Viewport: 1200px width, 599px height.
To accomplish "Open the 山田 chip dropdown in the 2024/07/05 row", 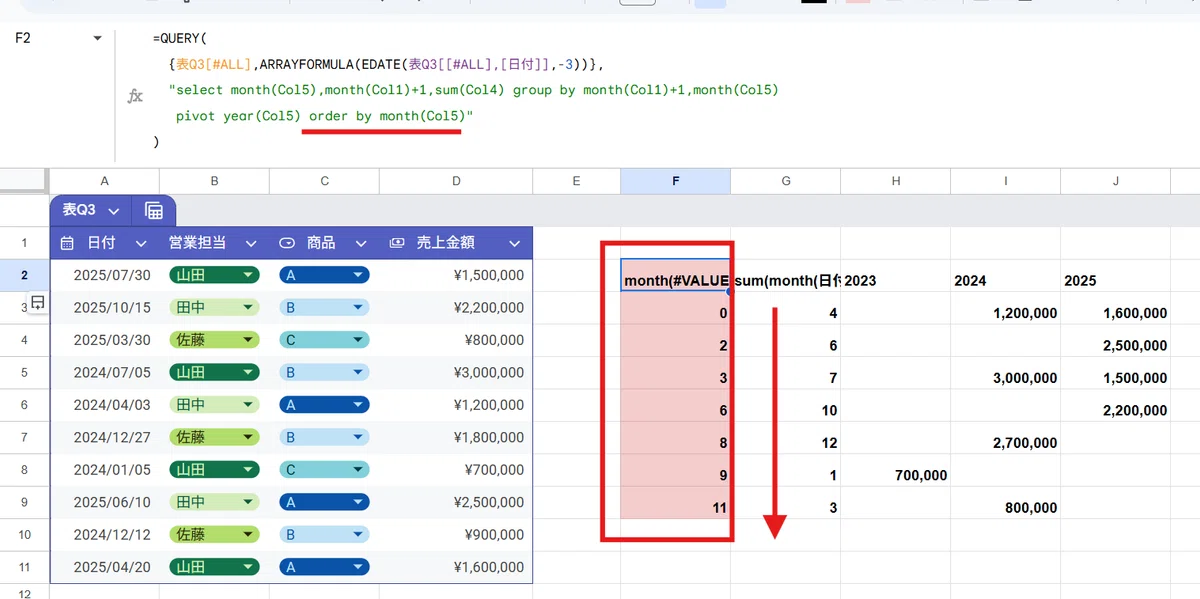I will pyautogui.click(x=246, y=373).
